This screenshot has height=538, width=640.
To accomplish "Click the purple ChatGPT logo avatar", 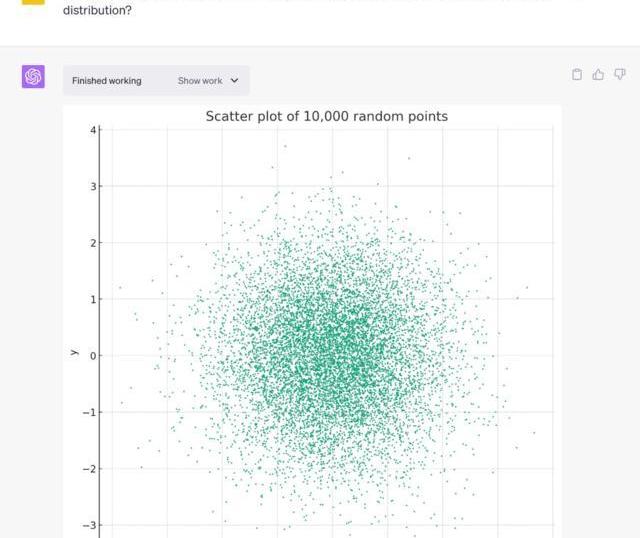I will [33, 77].
